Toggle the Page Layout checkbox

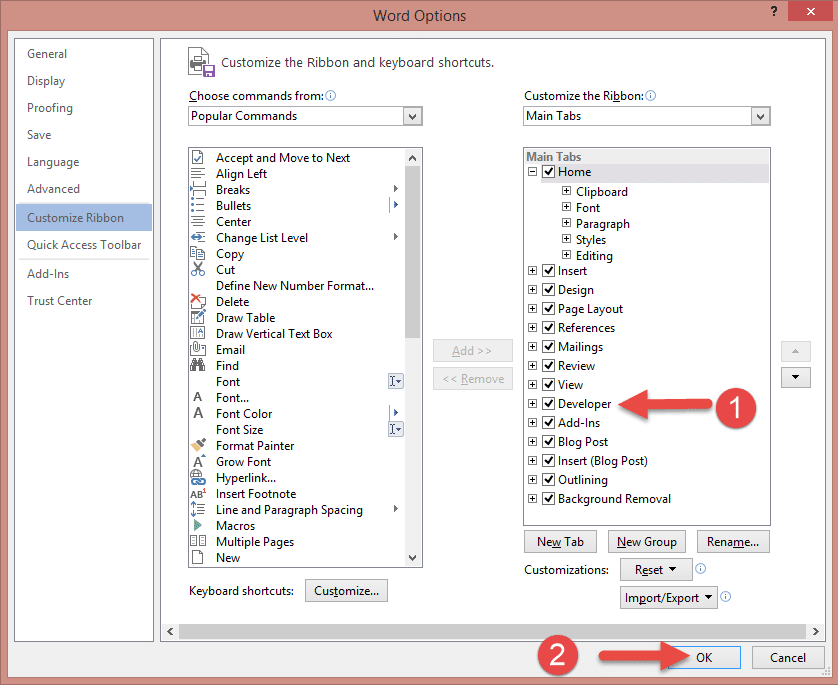coord(548,308)
